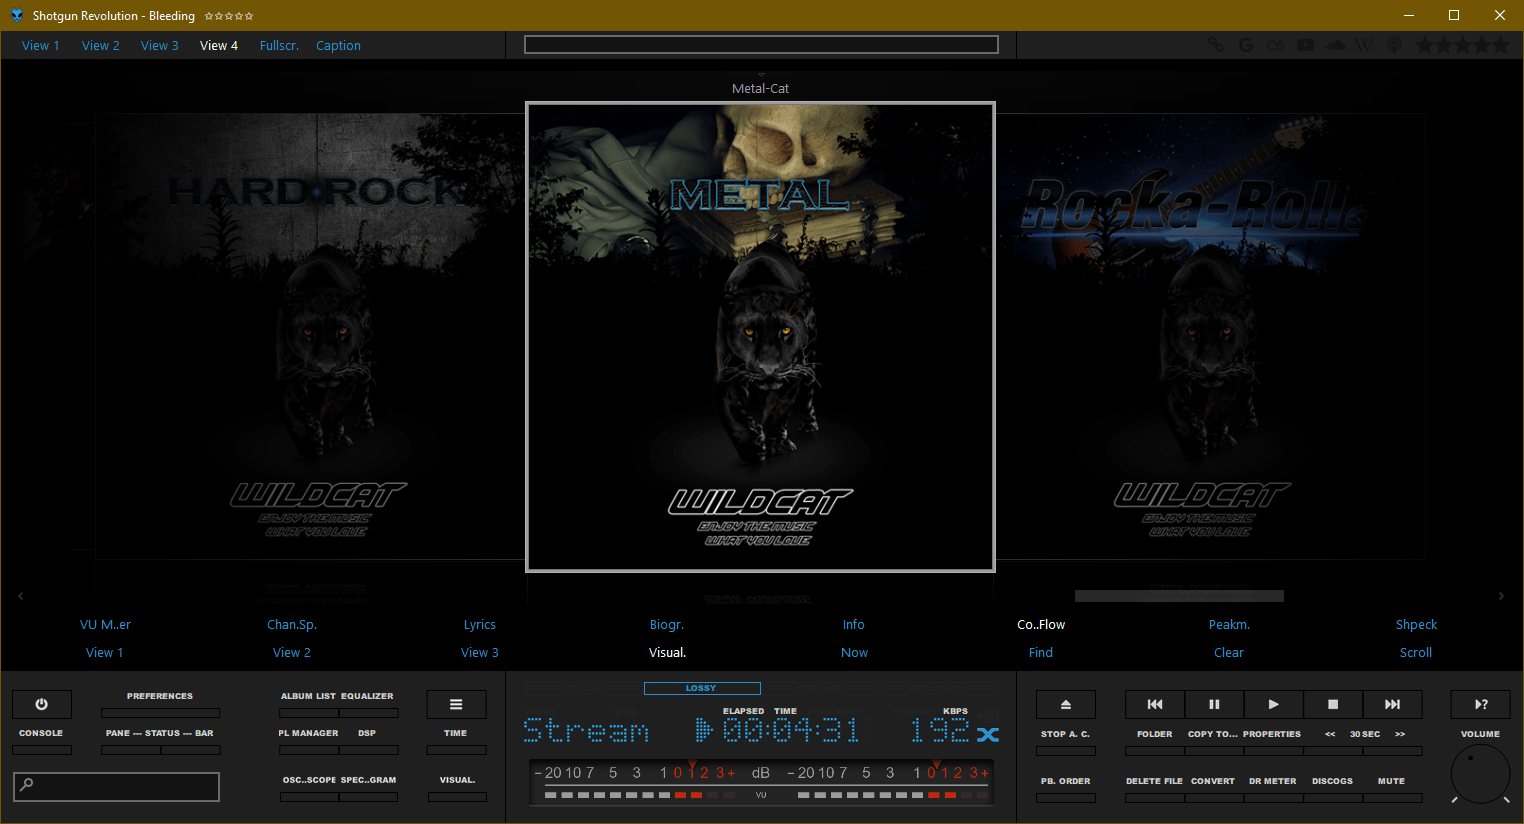Screen dimensions: 1524x824
Task: Open the hamburger menu button
Action: pos(456,704)
